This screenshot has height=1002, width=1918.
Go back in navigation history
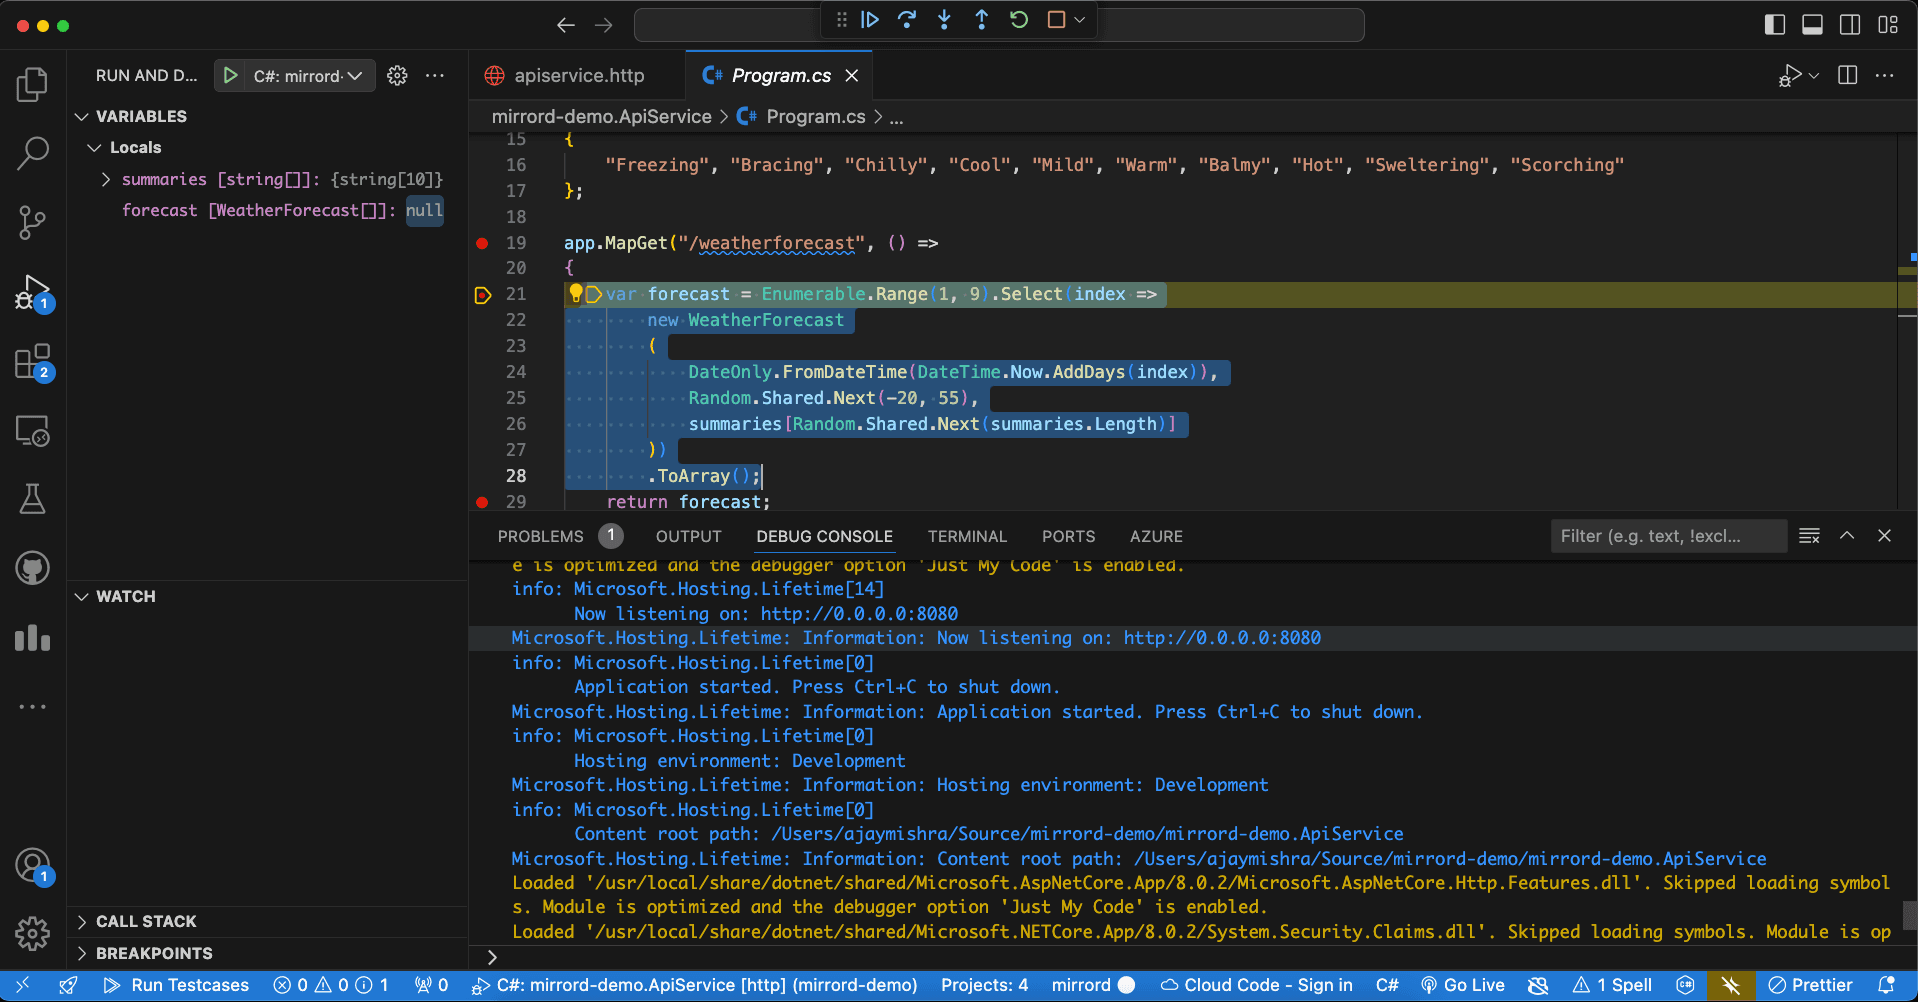[566, 25]
